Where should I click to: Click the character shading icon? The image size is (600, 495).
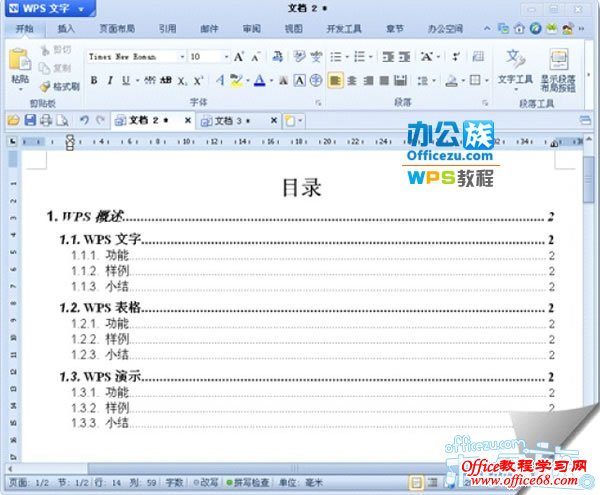click(283, 80)
